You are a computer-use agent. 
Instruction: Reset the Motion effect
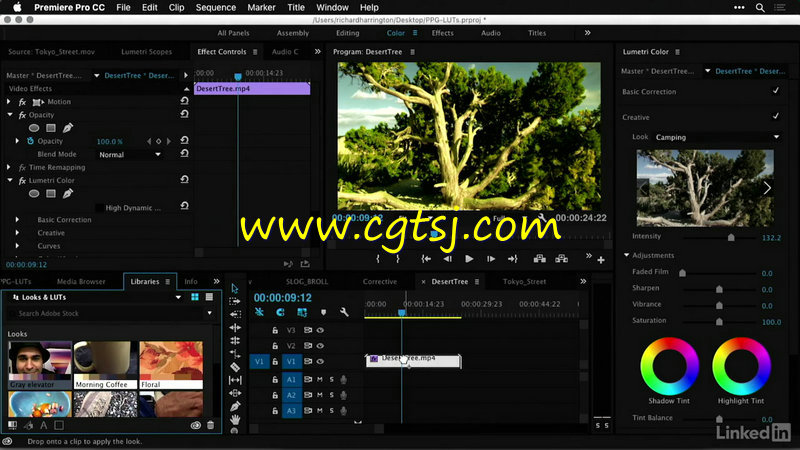[x=184, y=101]
